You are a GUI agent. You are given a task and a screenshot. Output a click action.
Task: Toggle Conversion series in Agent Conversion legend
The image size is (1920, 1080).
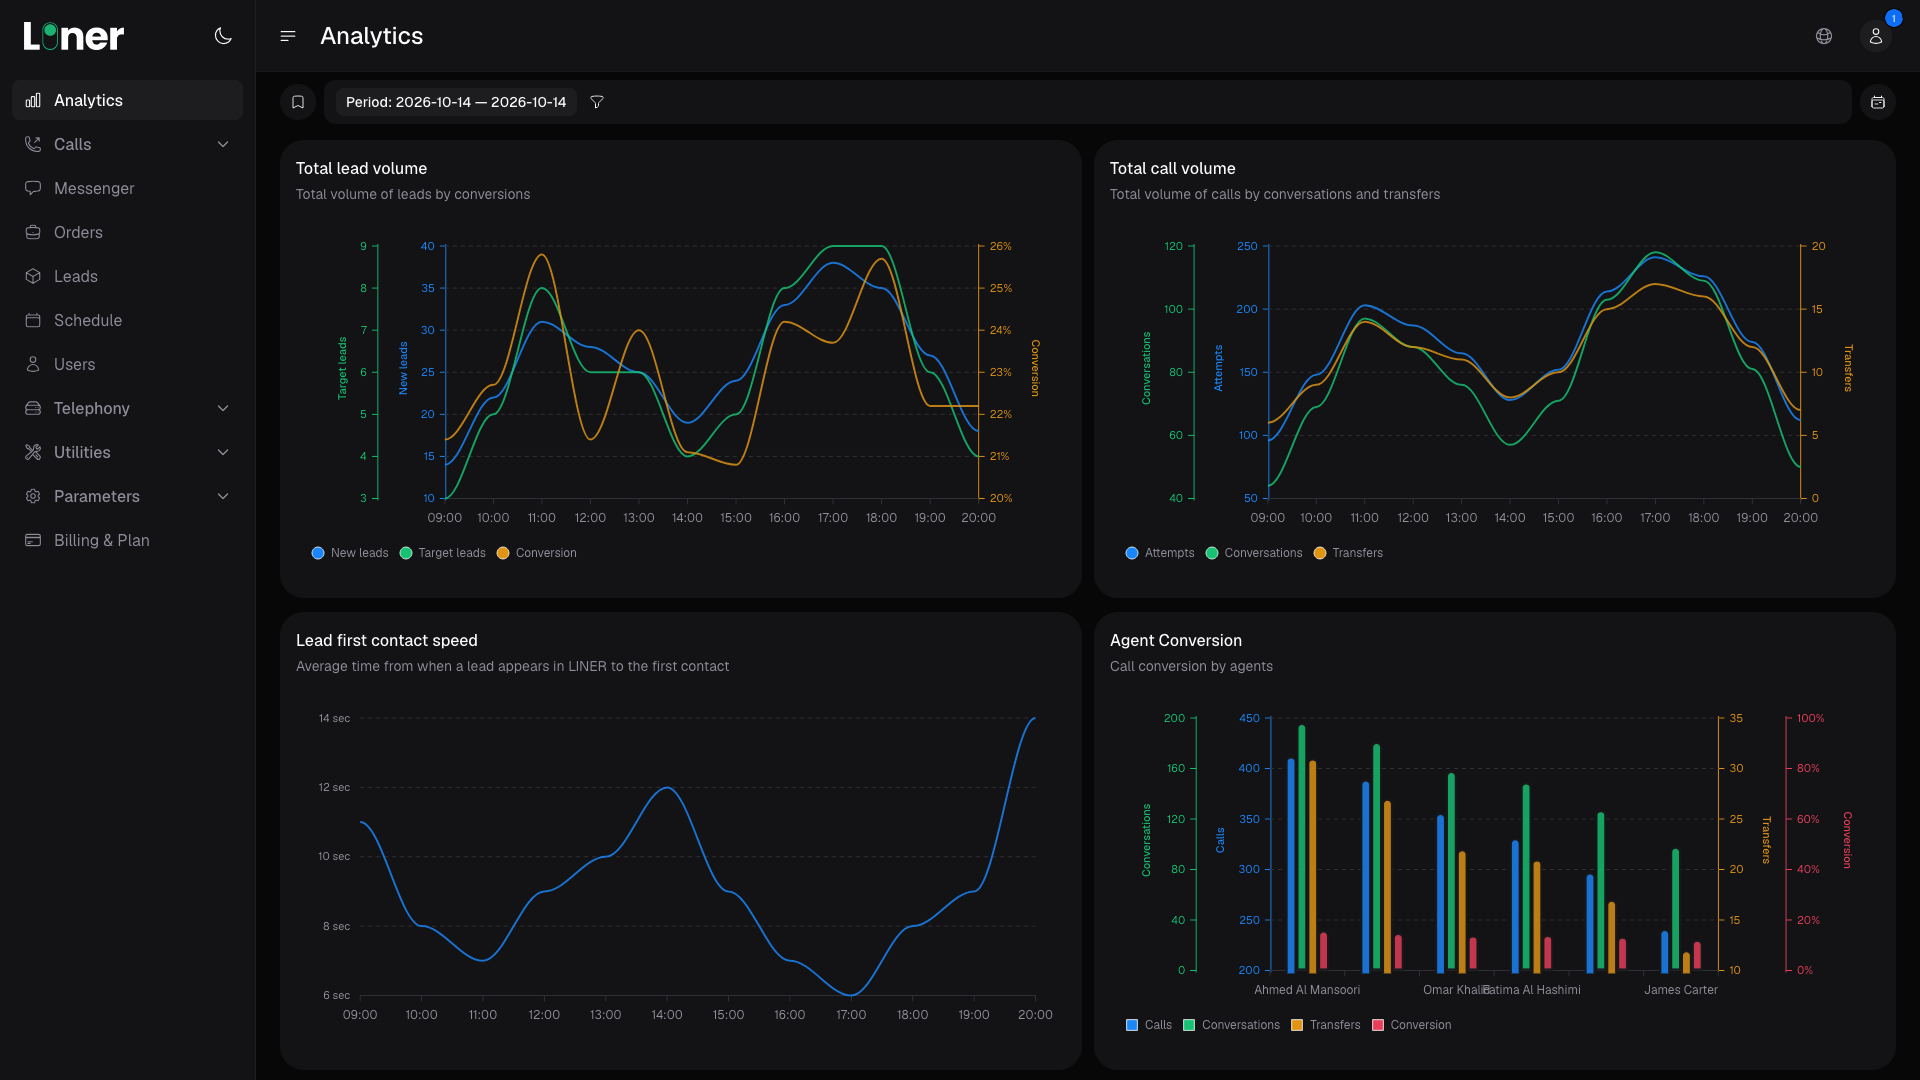tap(1411, 1025)
